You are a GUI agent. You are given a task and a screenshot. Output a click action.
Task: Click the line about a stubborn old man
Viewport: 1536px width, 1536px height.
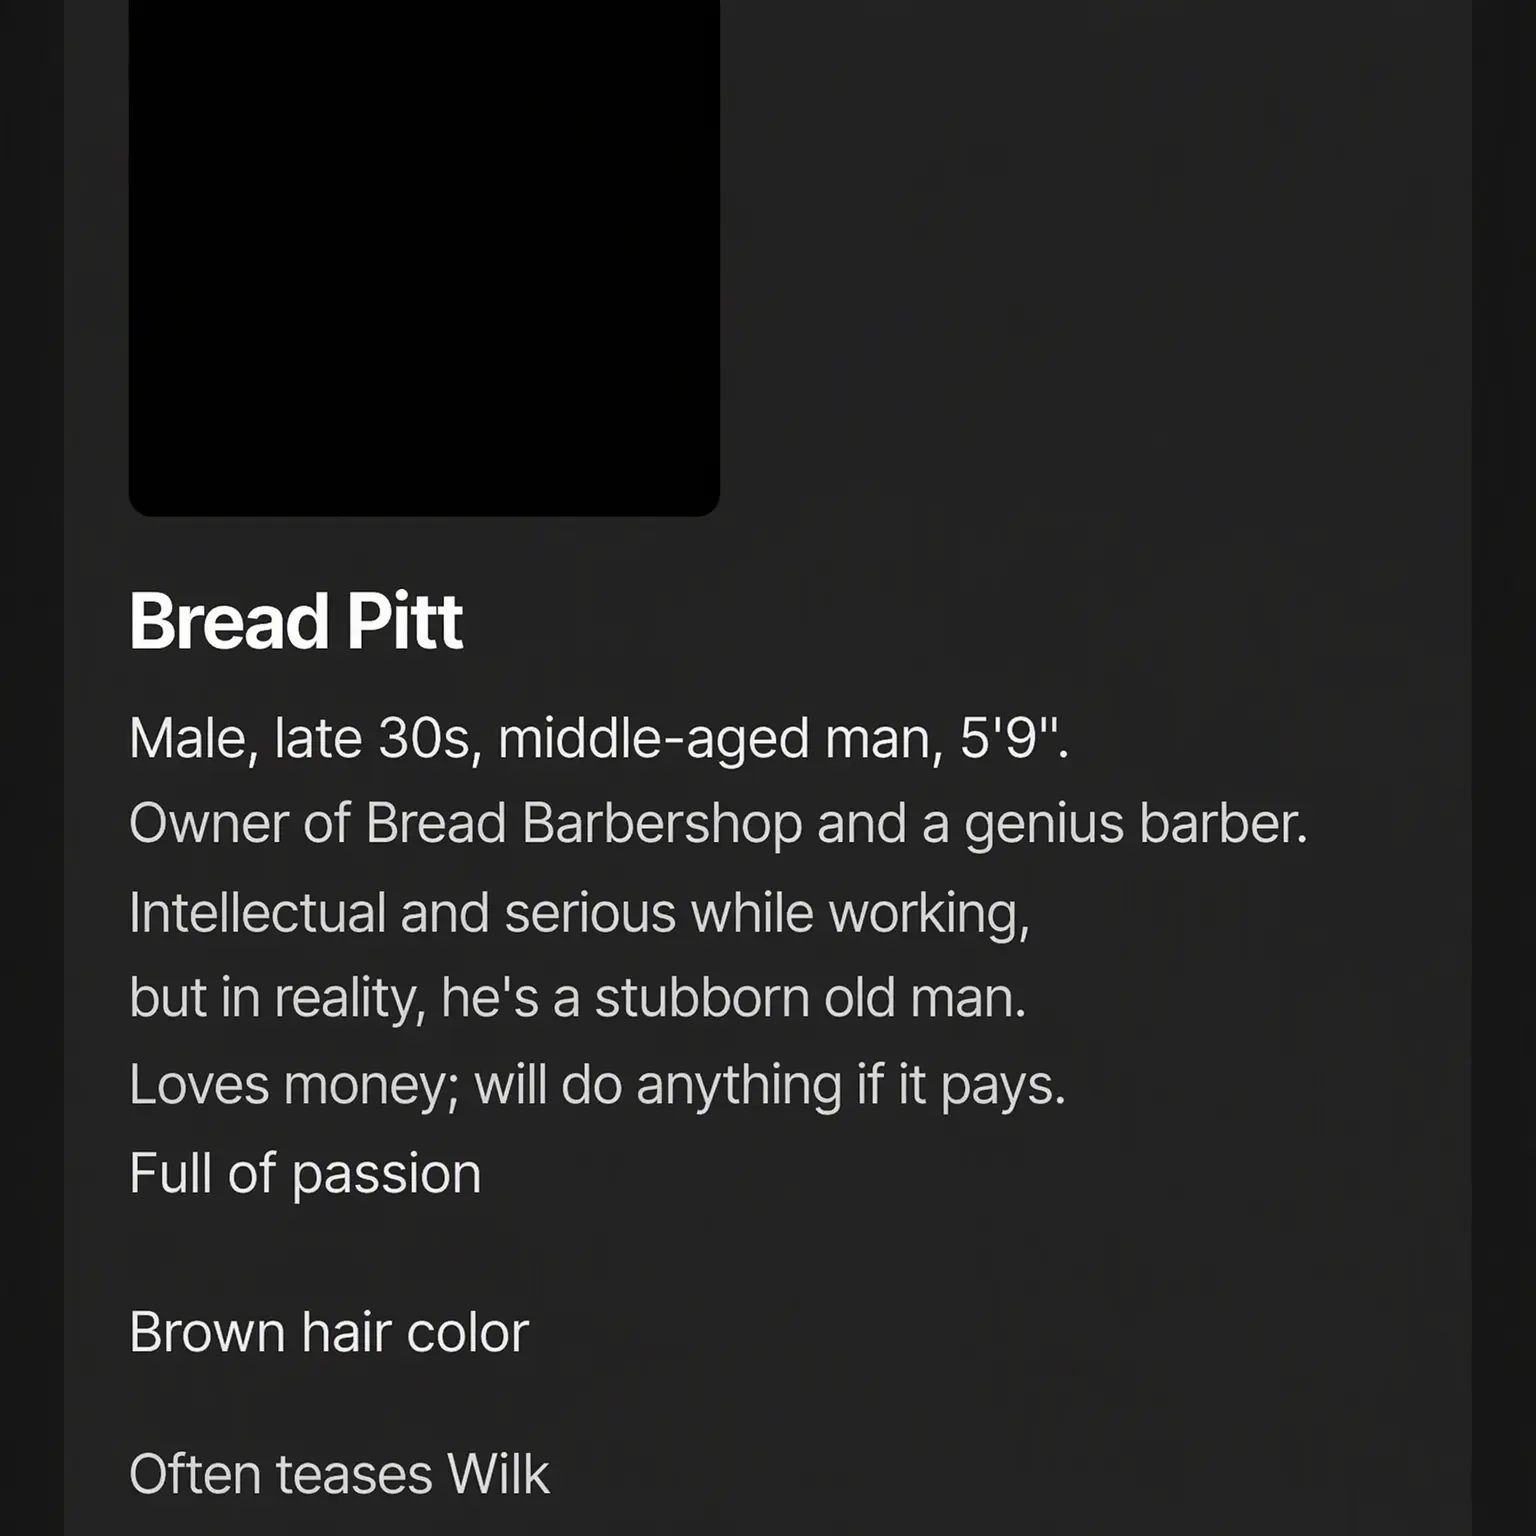coord(577,998)
